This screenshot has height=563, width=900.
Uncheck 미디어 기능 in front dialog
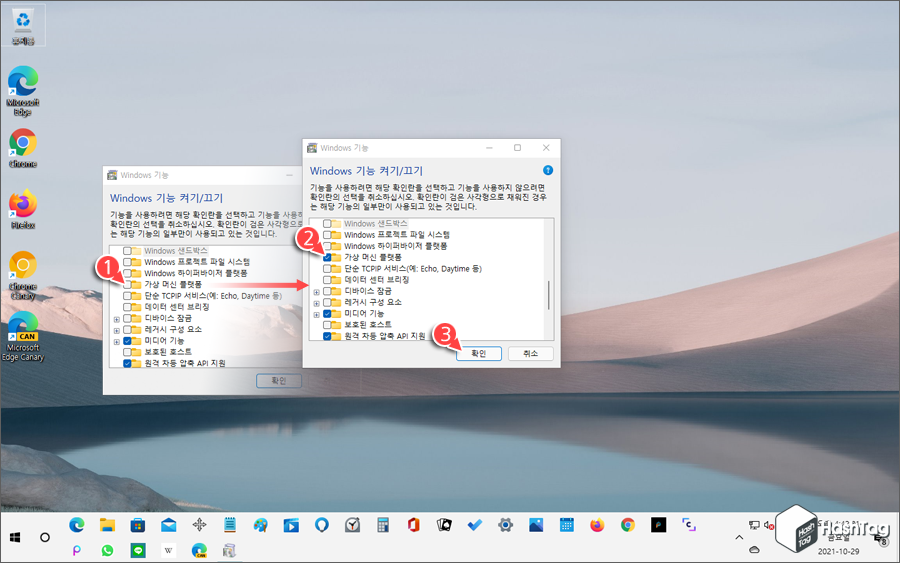327,313
